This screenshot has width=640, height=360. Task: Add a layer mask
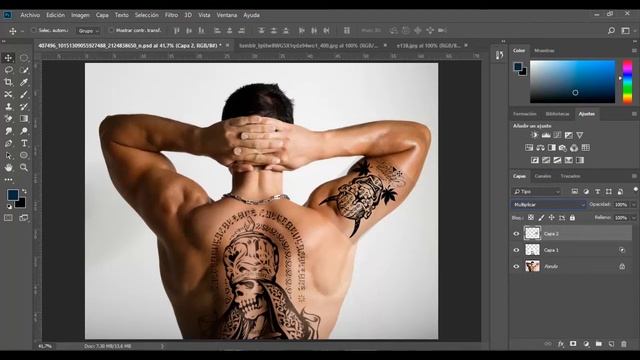point(573,344)
